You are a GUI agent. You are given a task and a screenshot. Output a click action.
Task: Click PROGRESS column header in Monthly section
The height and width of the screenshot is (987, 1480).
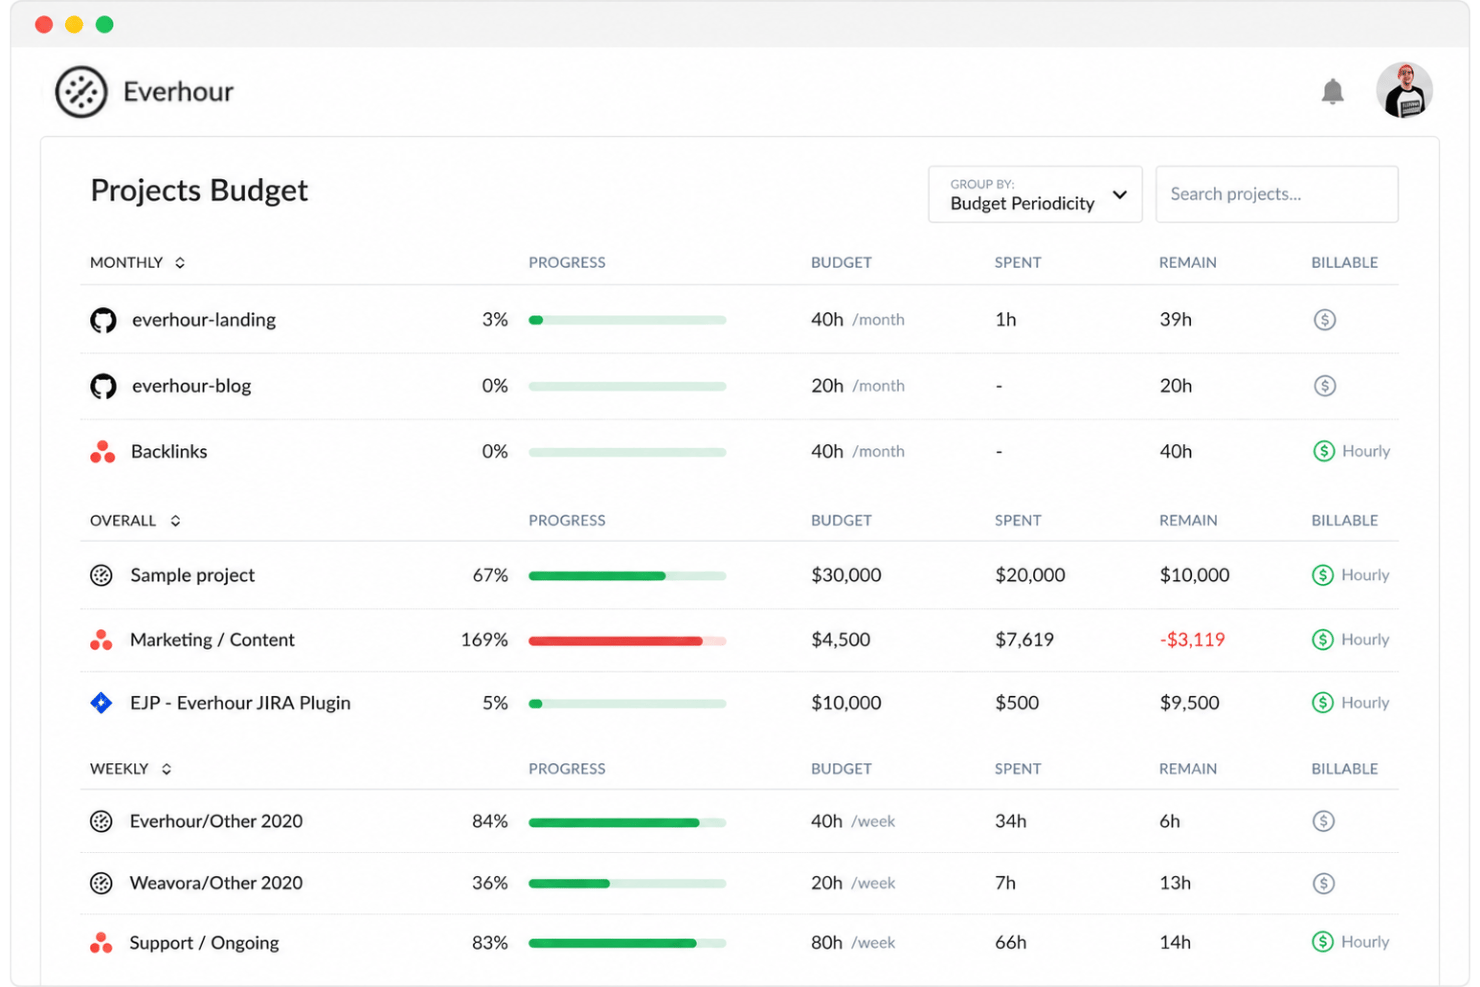coord(567,263)
